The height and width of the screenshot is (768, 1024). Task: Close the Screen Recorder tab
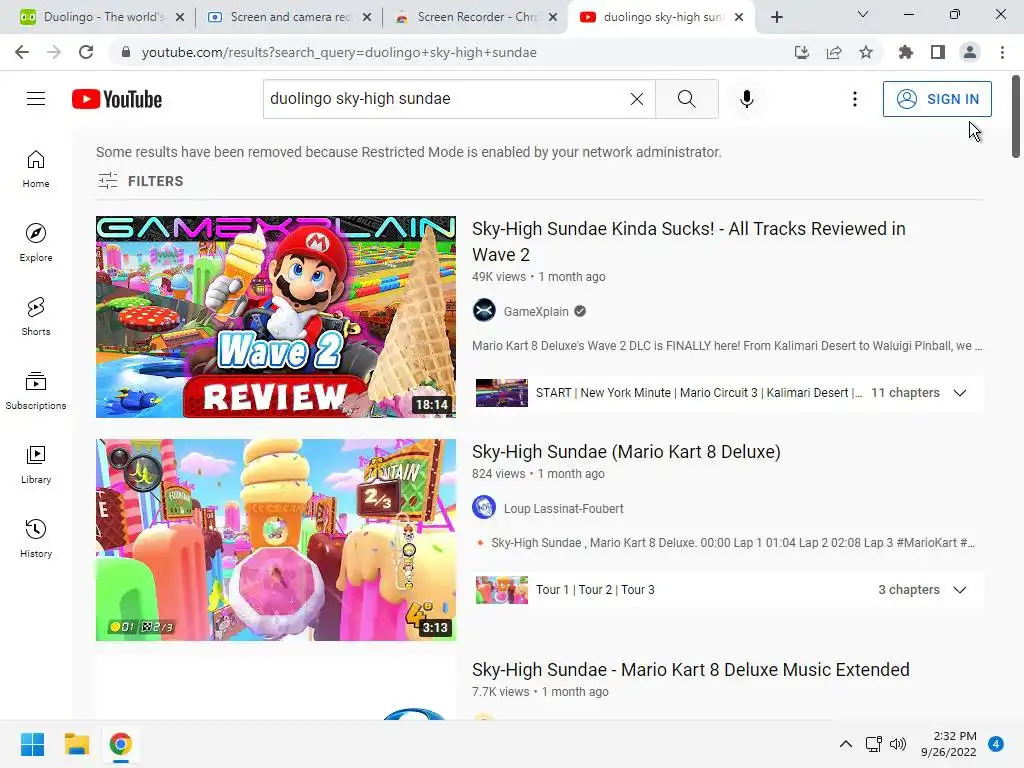tap(553, 17)
